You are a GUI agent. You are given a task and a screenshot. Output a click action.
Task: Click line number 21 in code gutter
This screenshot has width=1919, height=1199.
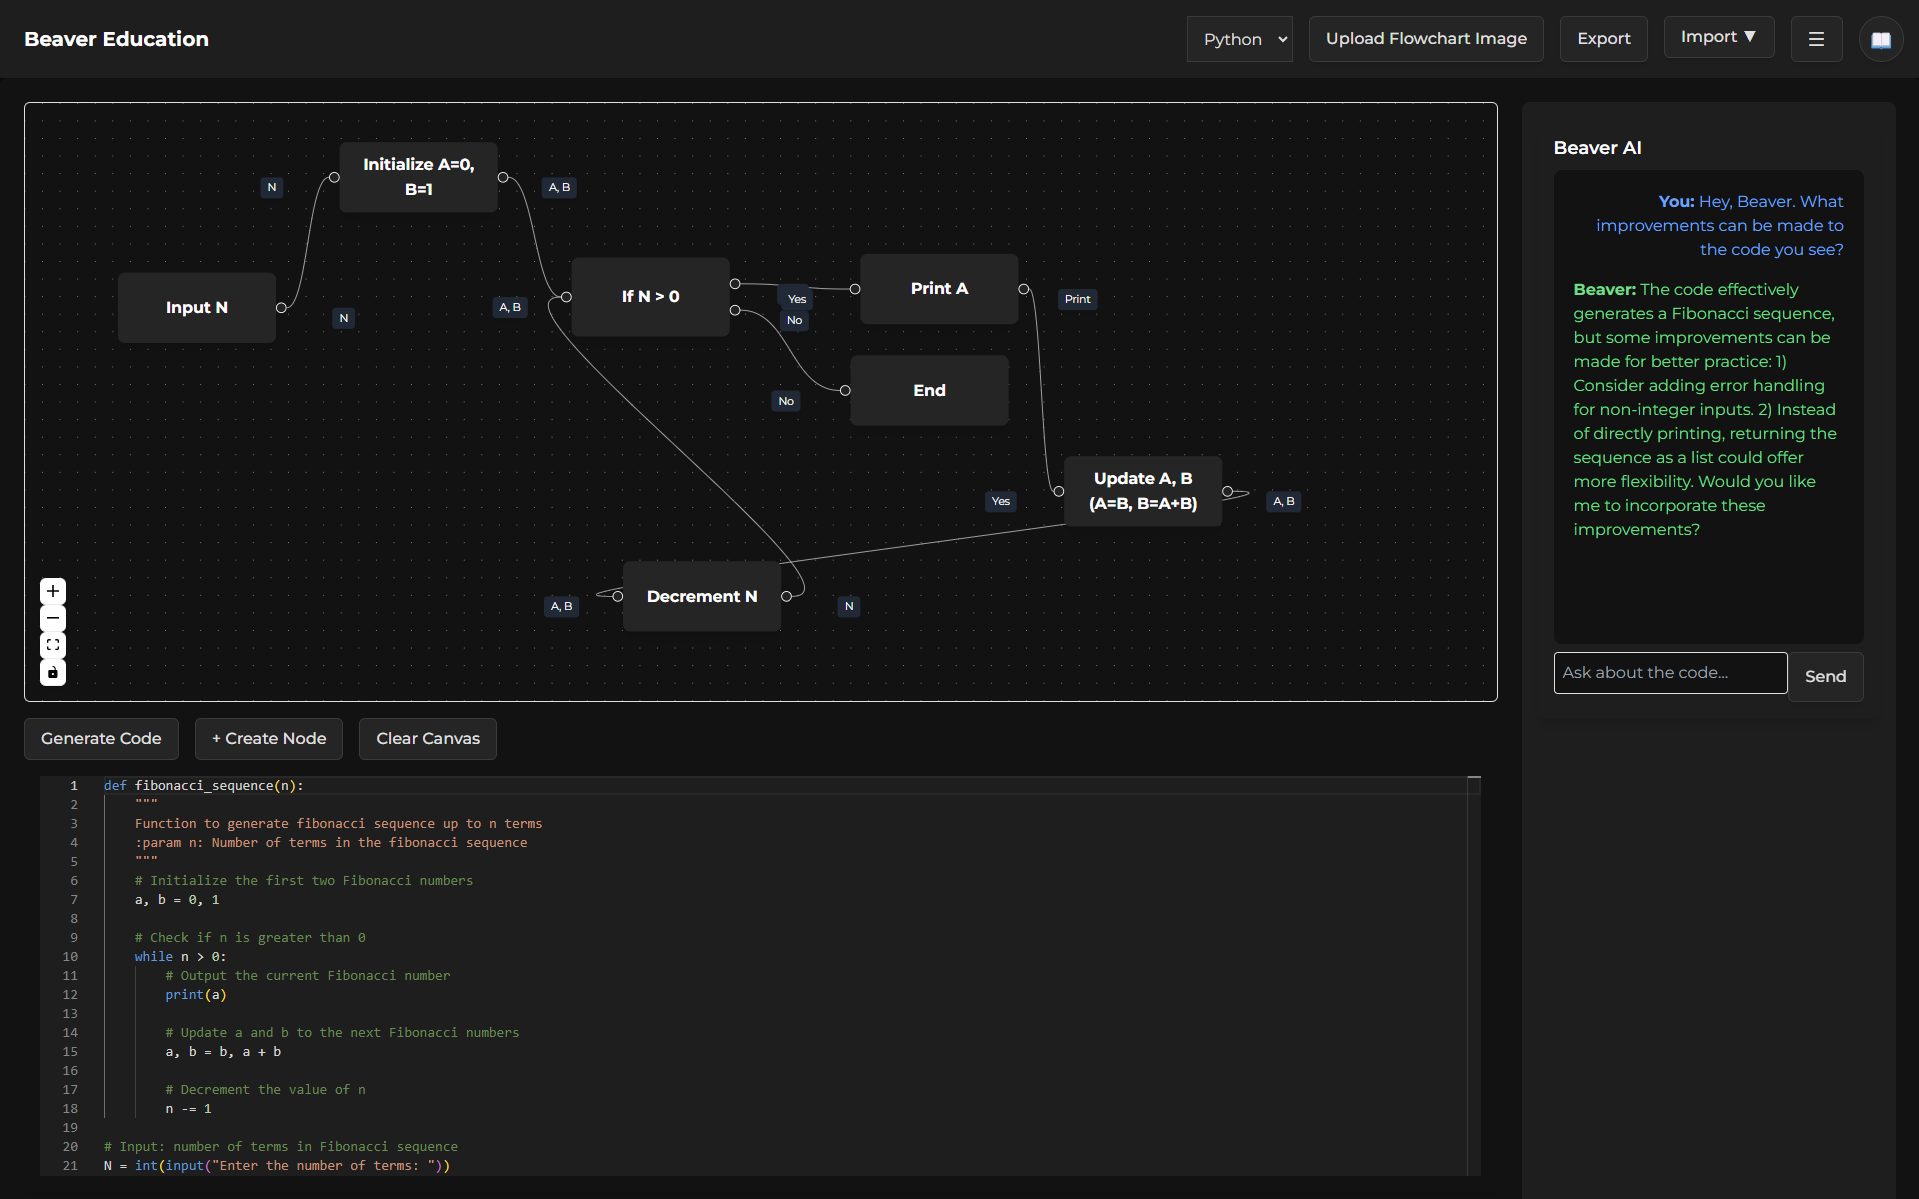(70, 1166)
